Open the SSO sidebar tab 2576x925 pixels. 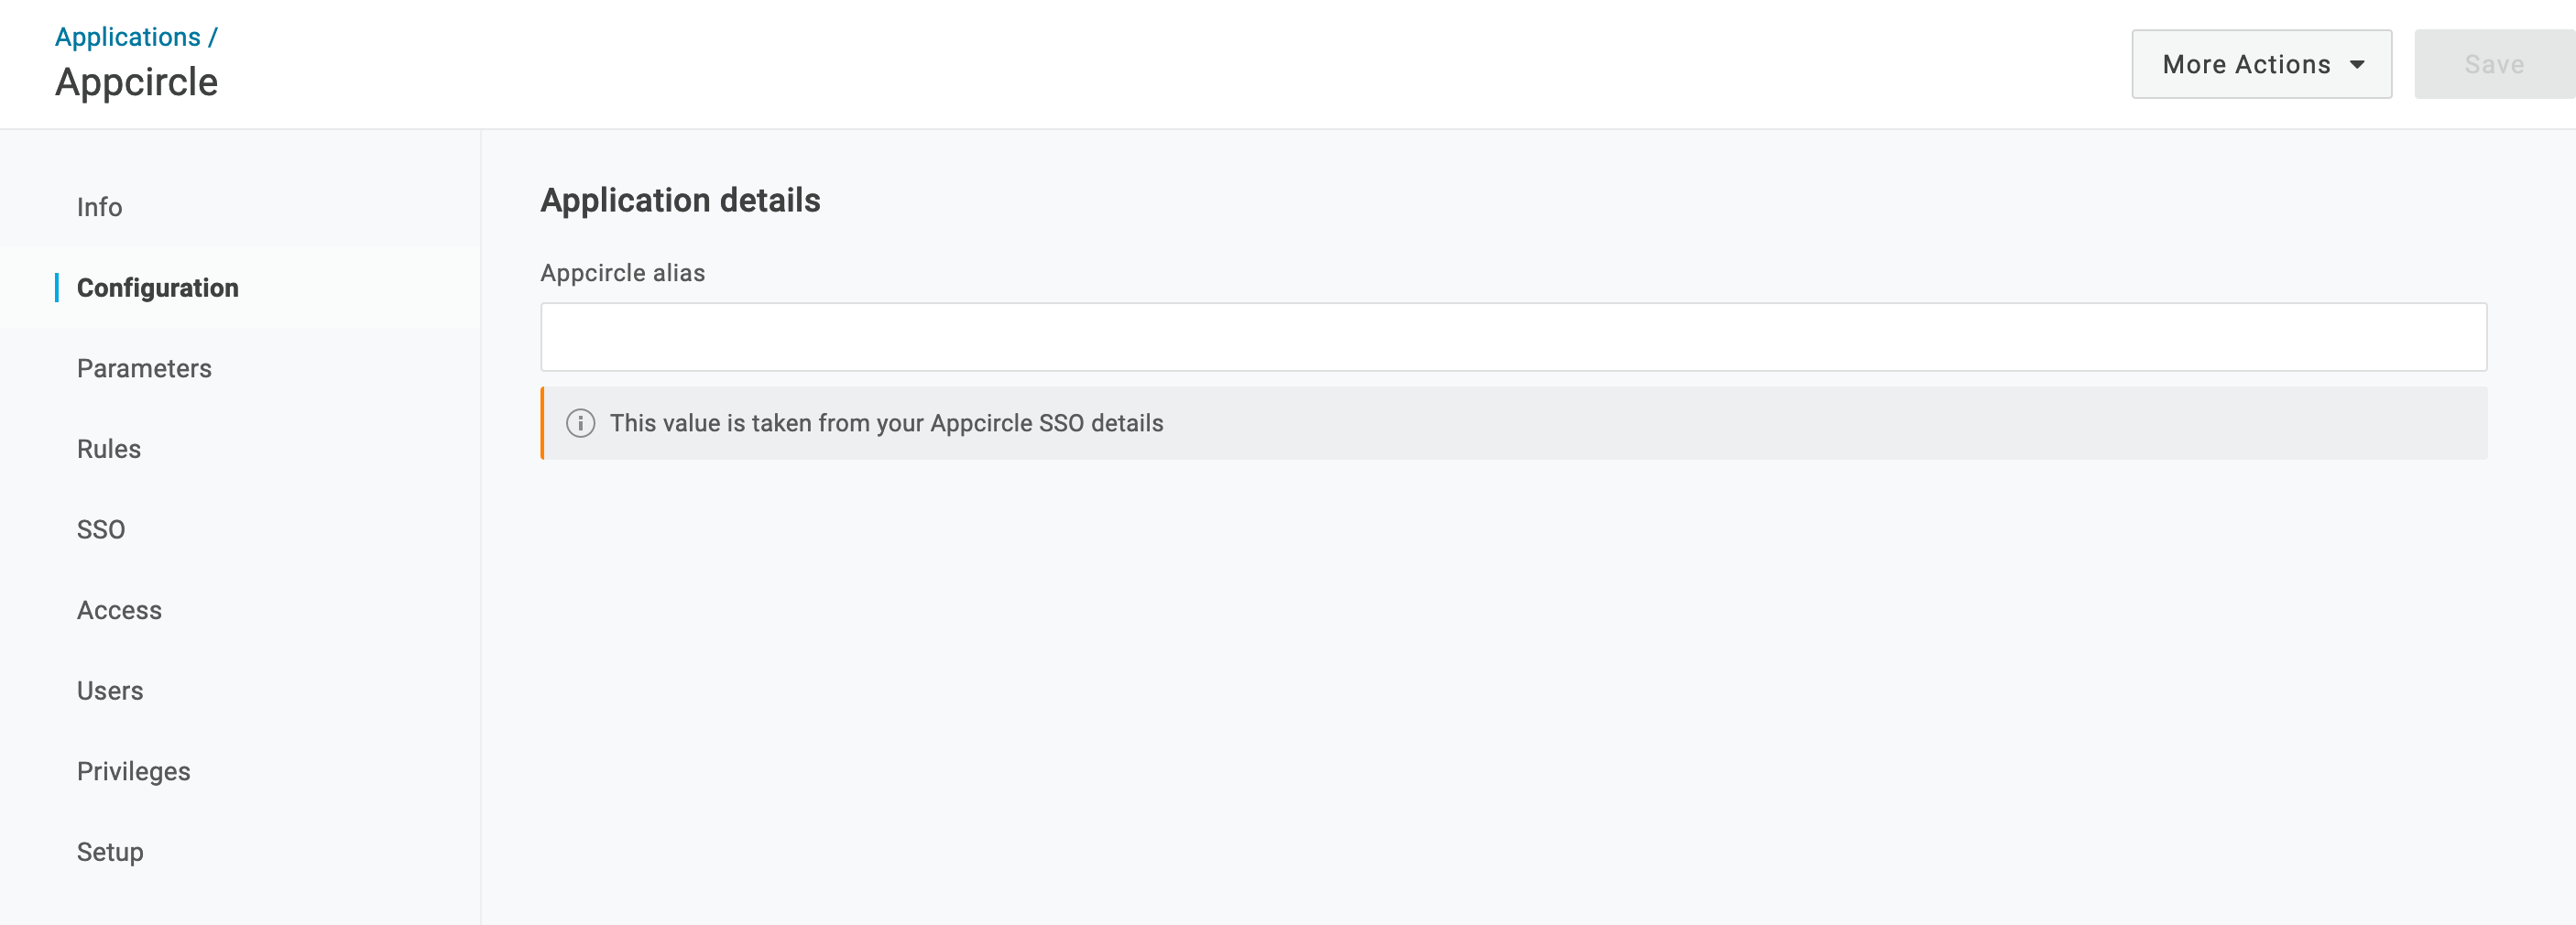pos(101,529)
